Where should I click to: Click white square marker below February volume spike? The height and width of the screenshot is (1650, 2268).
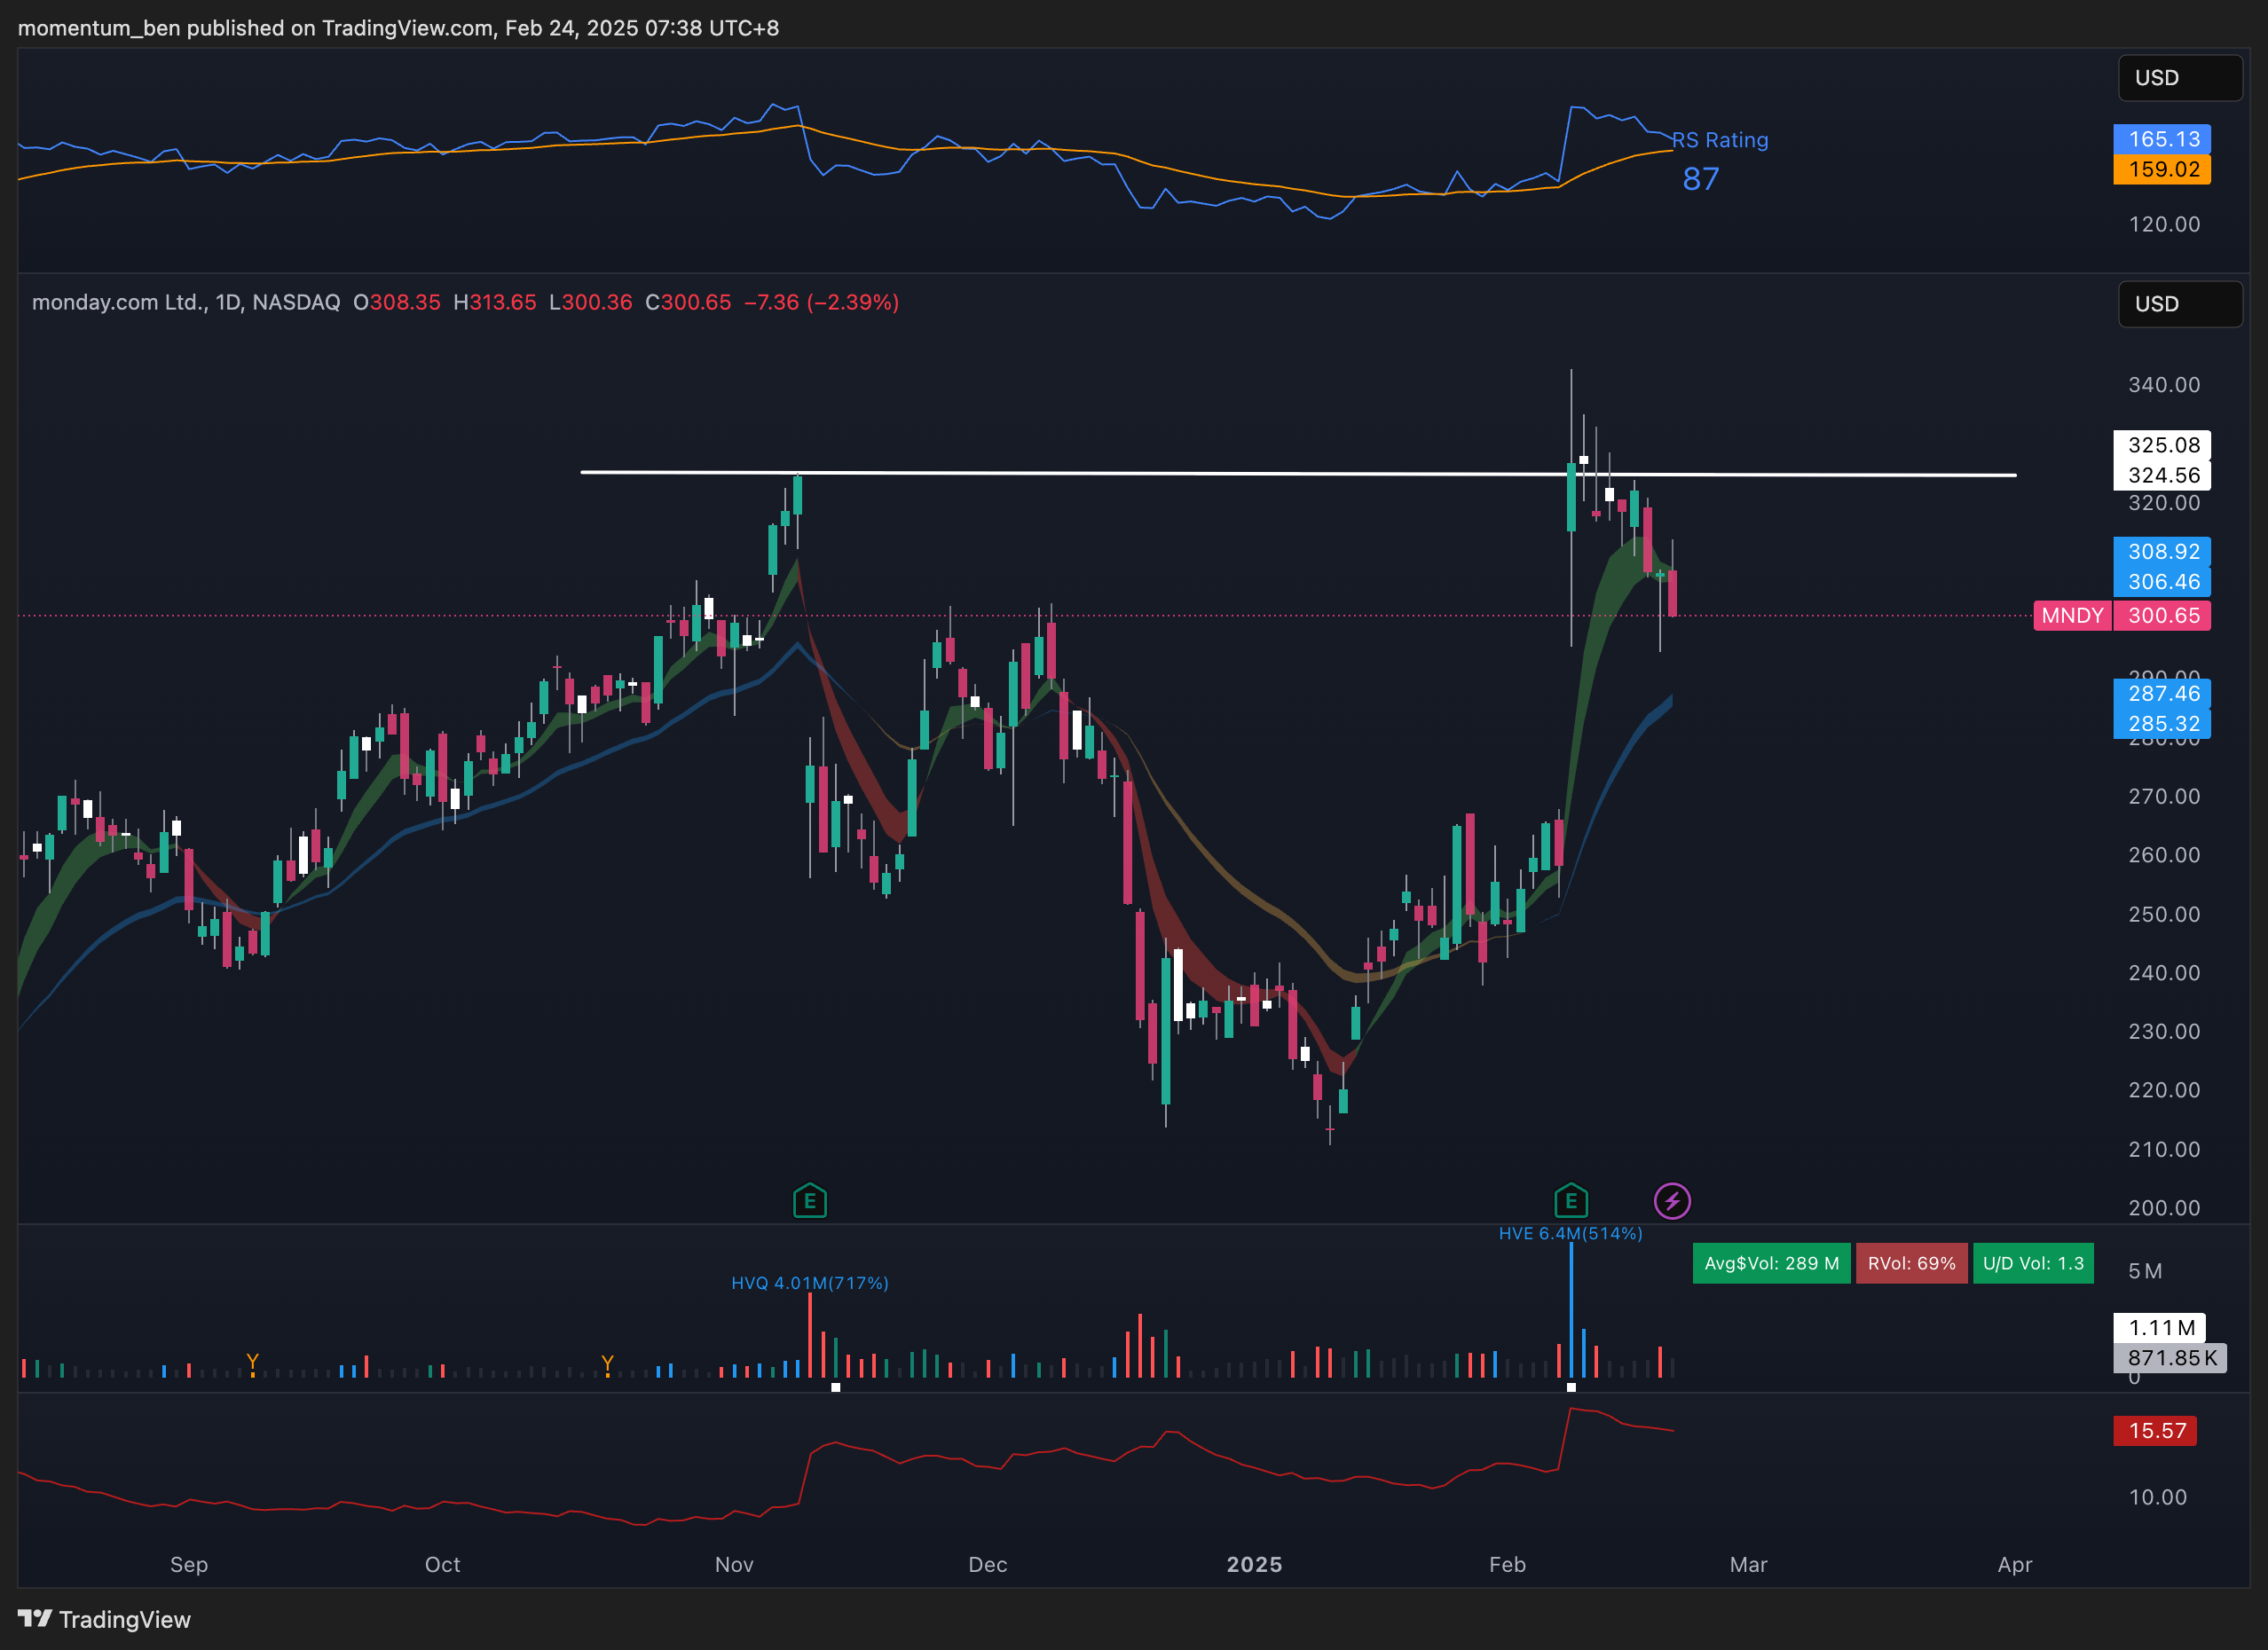click(1571, 1388)
